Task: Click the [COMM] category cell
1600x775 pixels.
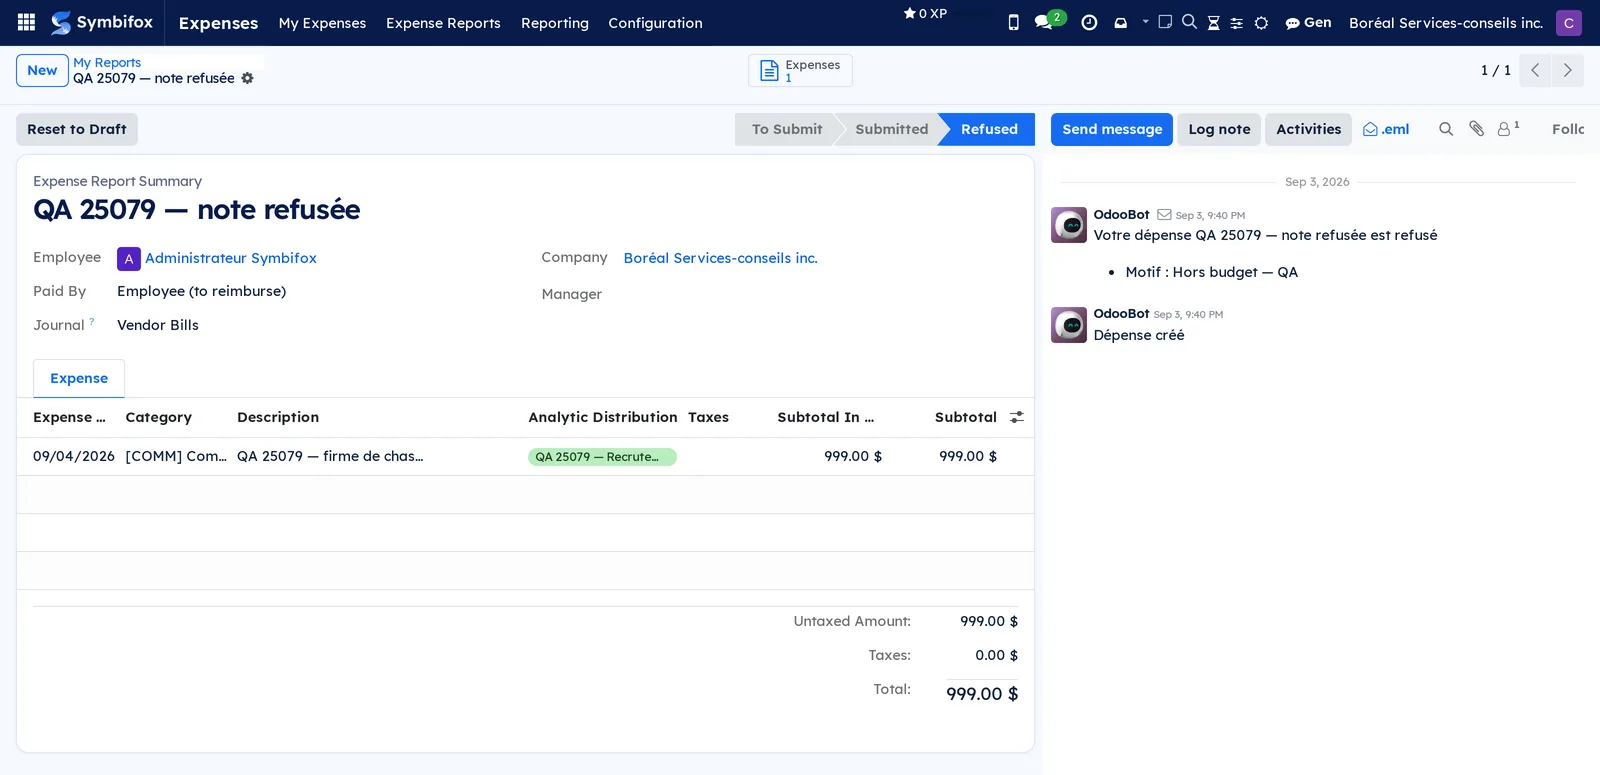Action: 176,456
